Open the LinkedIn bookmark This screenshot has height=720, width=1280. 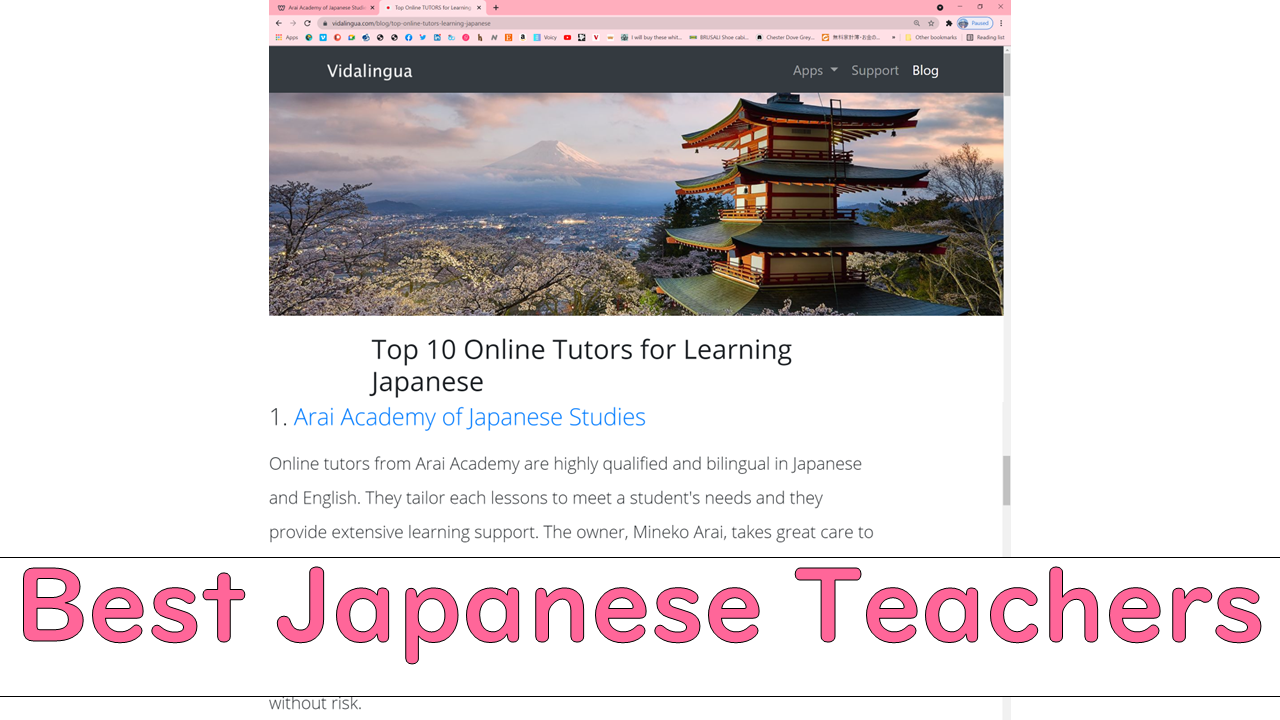437,38
